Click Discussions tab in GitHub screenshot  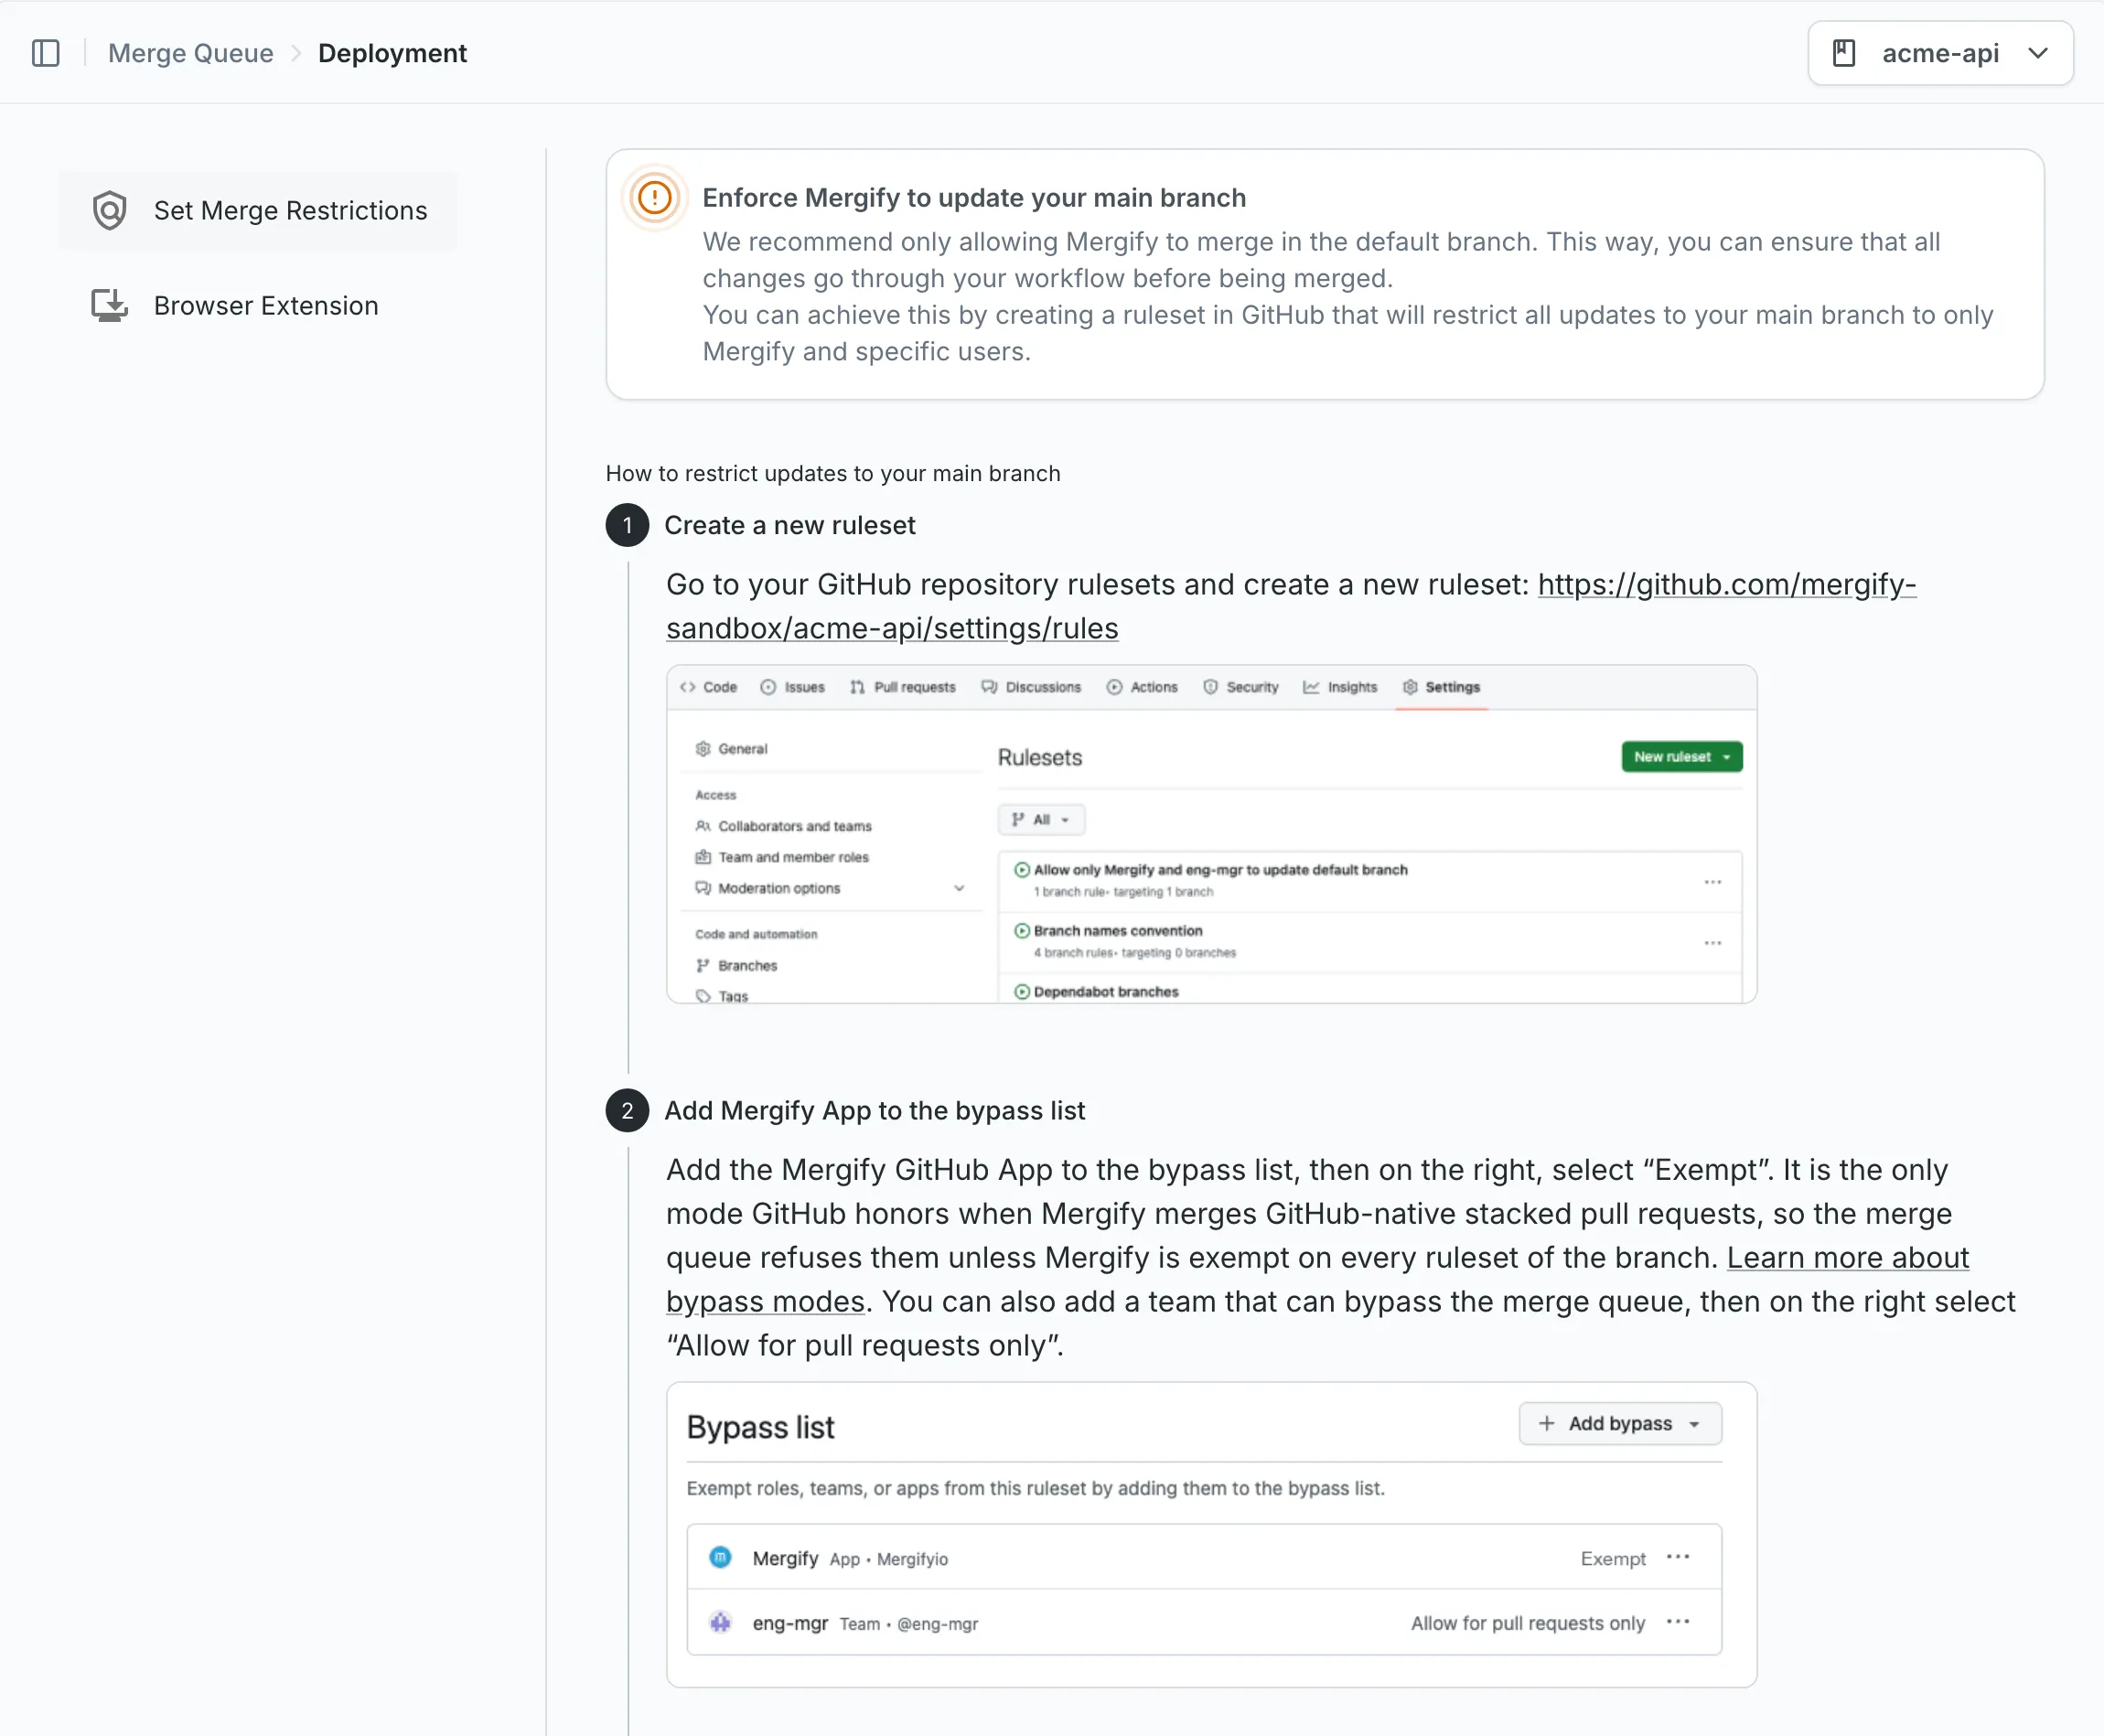(1030, 687)
